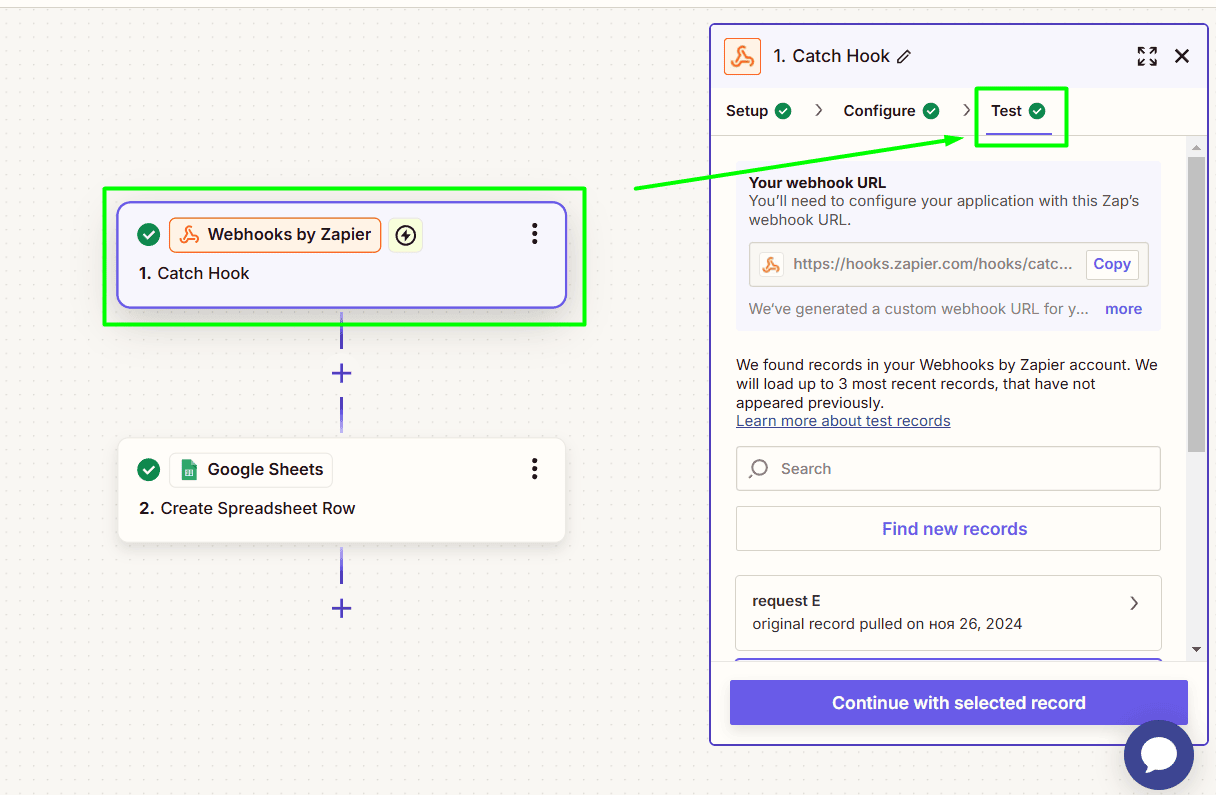1216x795 pixels.
Task: Open the Test tab
Action: [x=1018, y=111]
